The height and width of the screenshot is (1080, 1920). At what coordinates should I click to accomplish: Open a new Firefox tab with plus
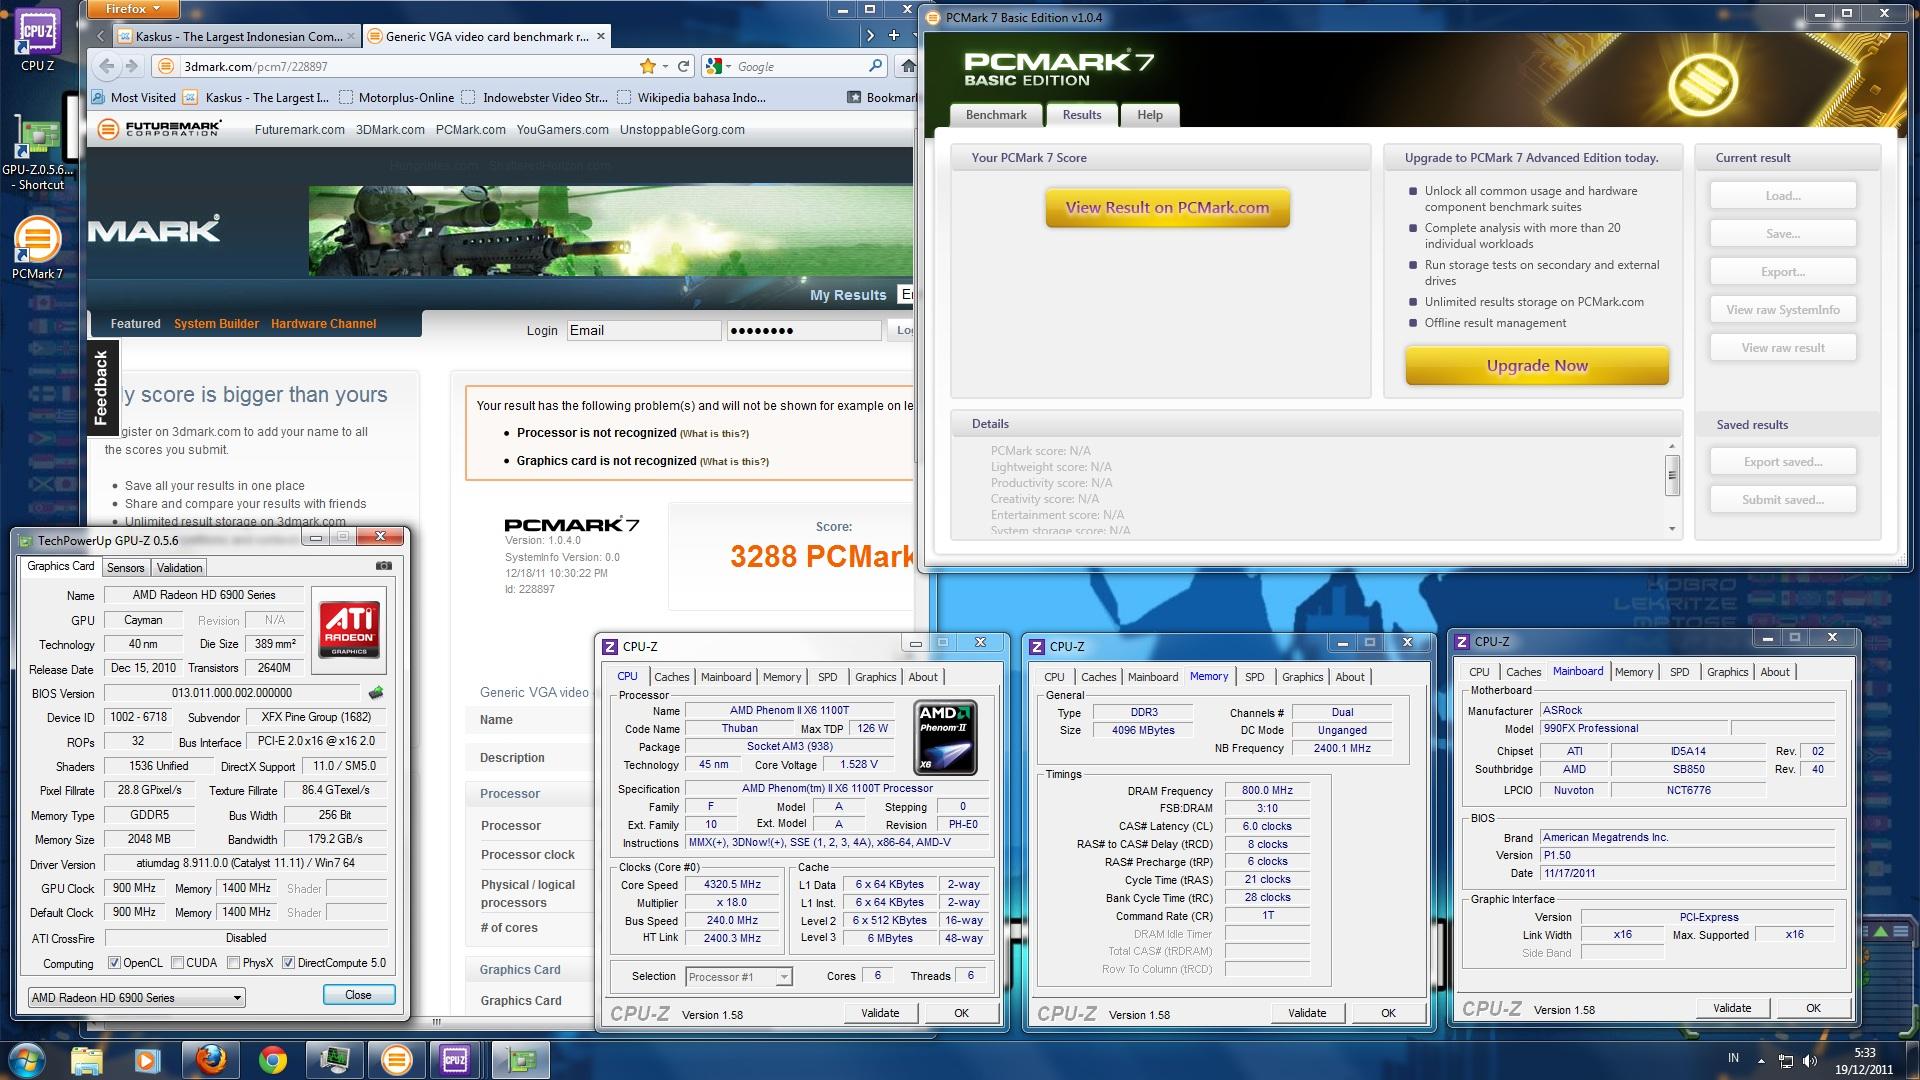[893, 35]
